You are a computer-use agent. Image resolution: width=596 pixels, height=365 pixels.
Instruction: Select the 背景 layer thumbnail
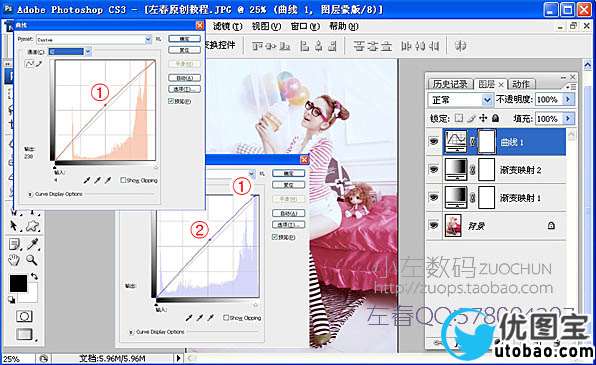click(453, 226)
